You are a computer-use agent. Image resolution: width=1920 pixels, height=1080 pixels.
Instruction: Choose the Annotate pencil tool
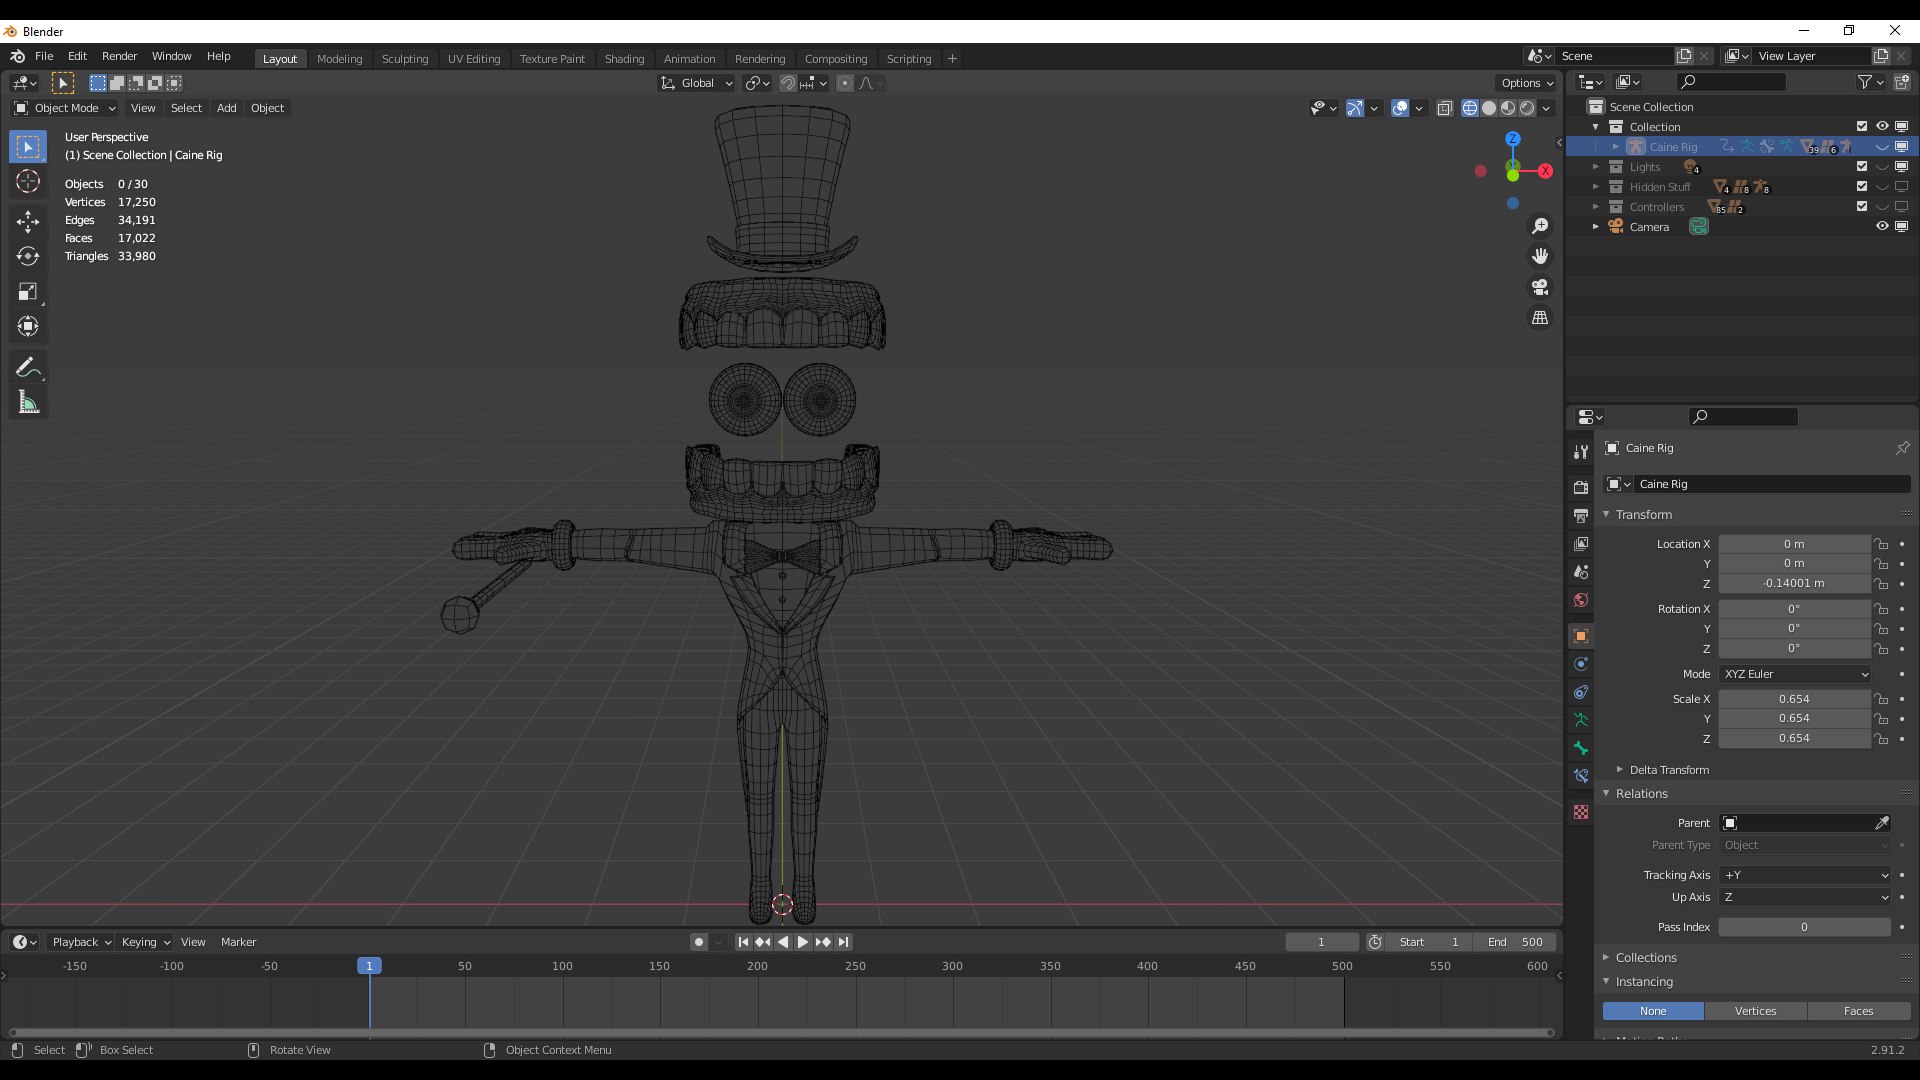[x=28, y=368]
